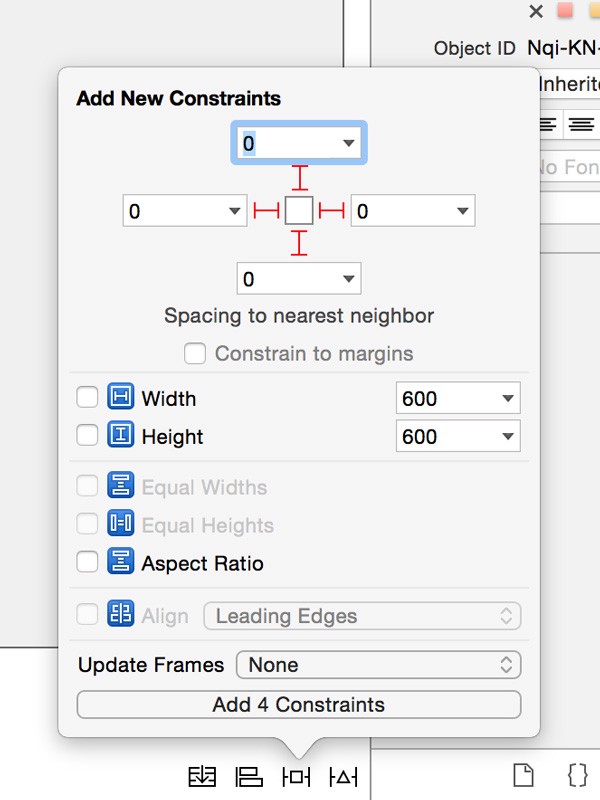
Task: Open the Pin constraints toolbar button
Action: [296, 777]
